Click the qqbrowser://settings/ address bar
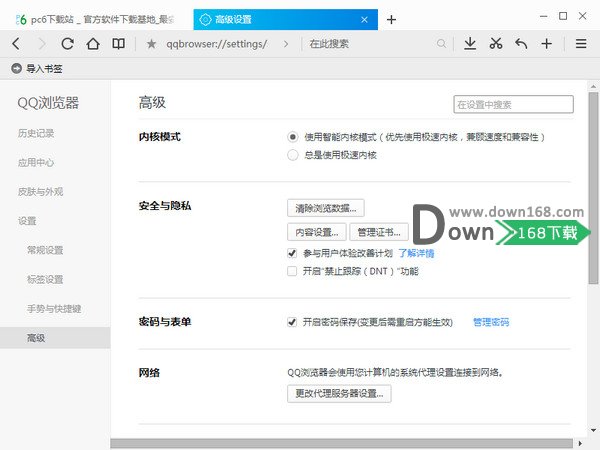The height and width of the screenshot is (450, 600). (x=217, y=44)
